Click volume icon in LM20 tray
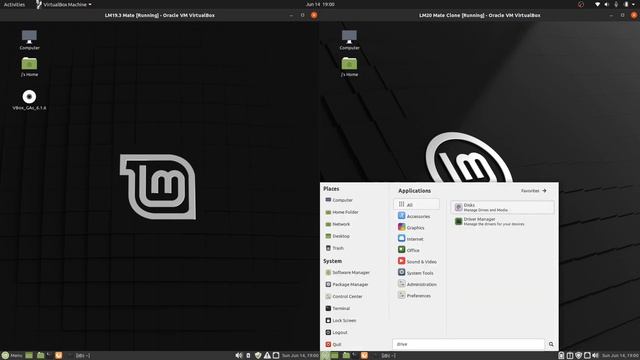 (596, 356)
